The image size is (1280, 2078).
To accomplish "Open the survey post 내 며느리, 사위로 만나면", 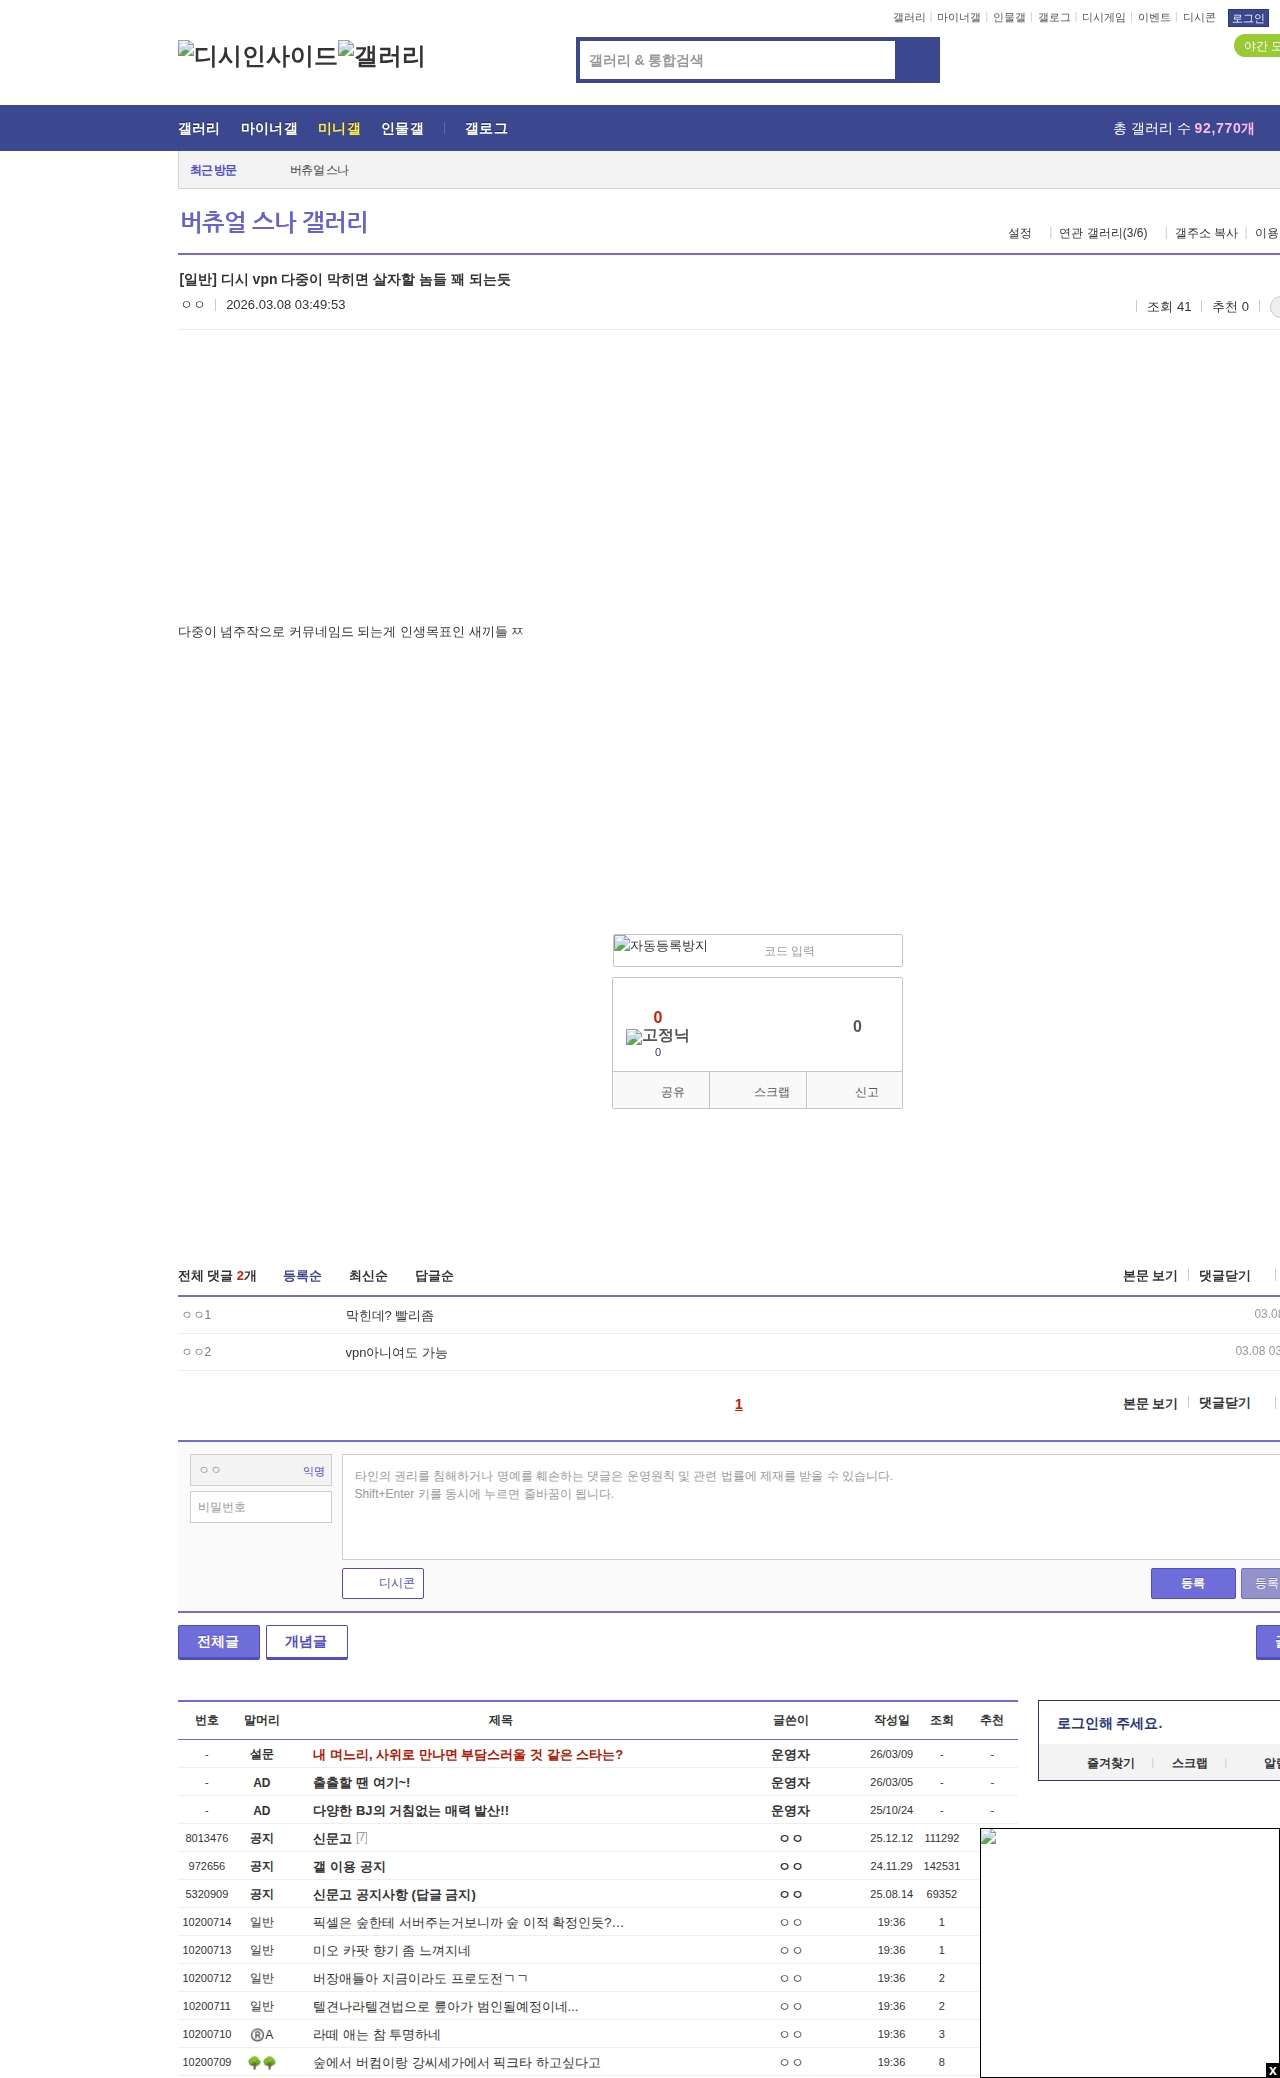I will pos(468,1754).
